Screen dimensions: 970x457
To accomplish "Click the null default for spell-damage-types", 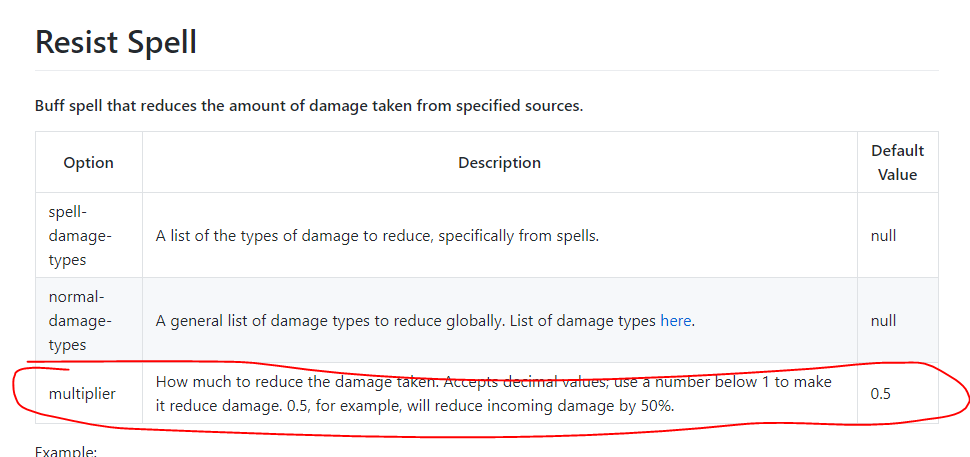I will [883, 236].
